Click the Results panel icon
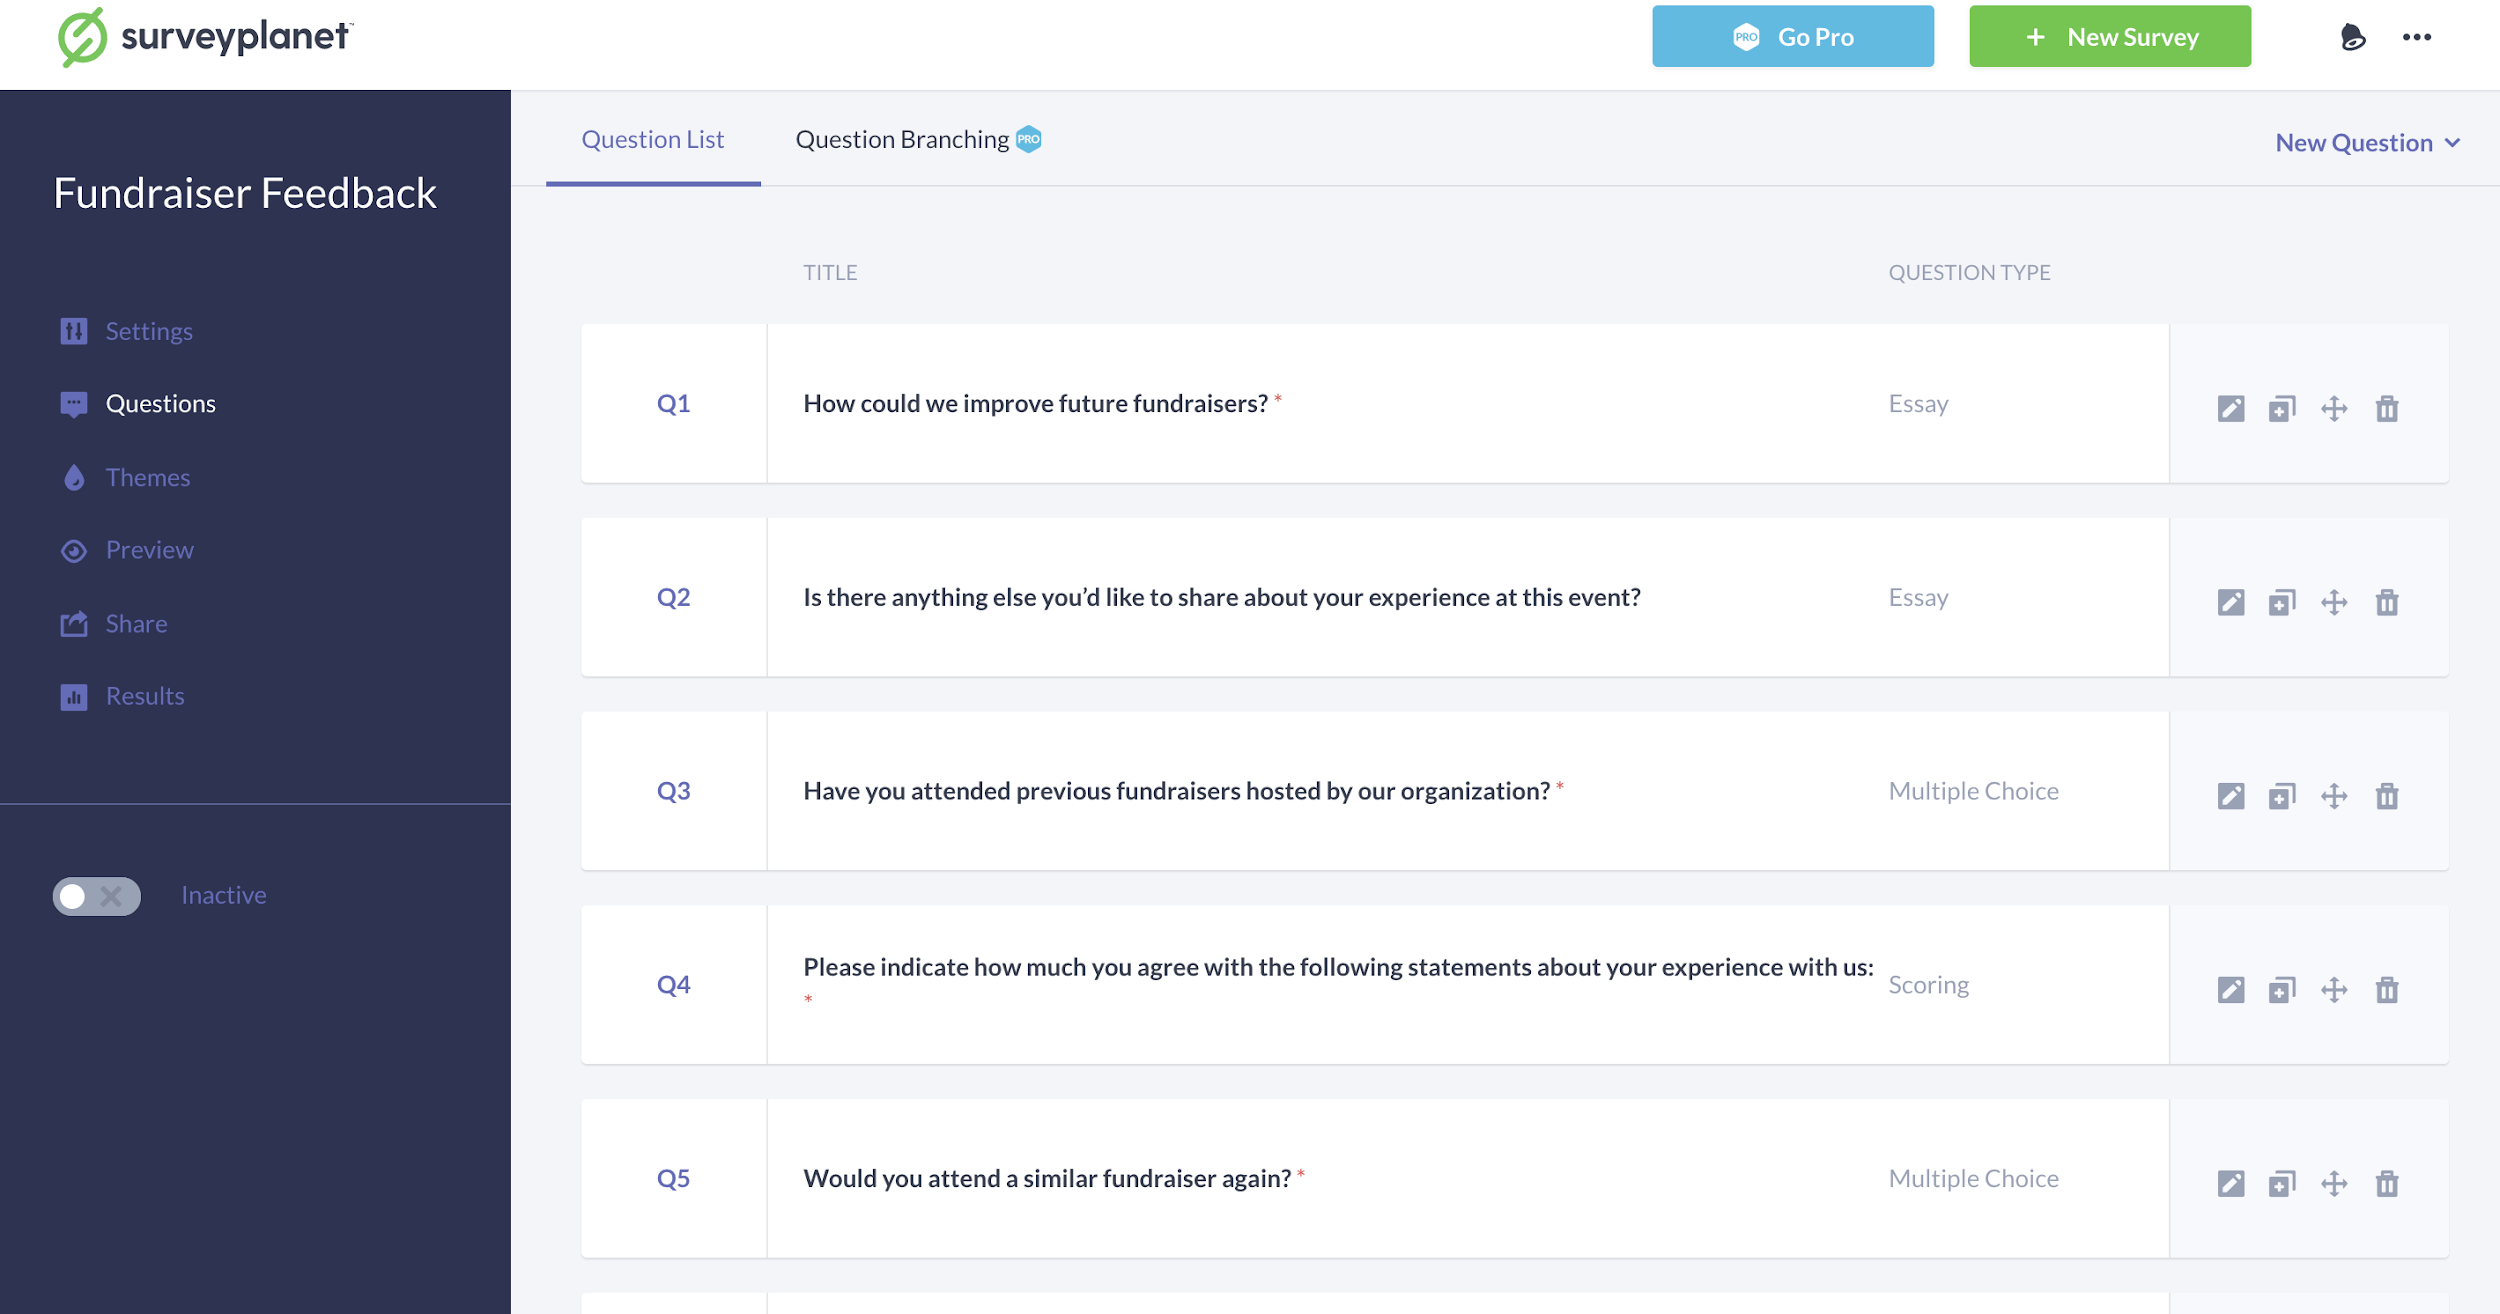2500x1314 pixels. (74, 696)
